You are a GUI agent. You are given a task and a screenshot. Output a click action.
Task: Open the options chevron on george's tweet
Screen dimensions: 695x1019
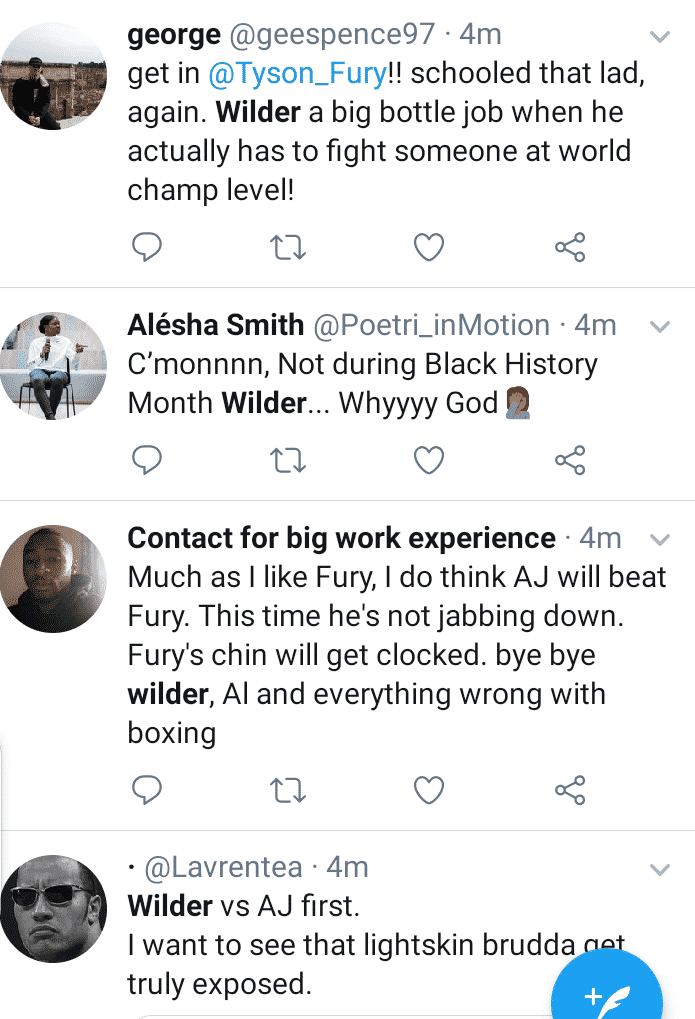(x=660, y=37)
